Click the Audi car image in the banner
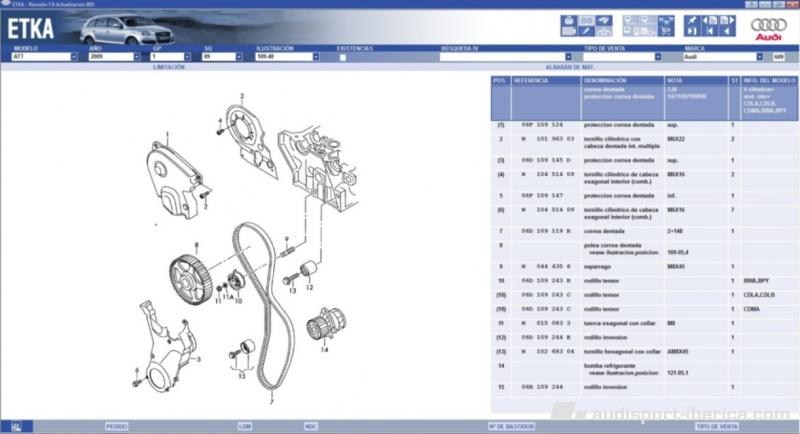Image resolution: width=800 pixels, height=434 pixels. click(127, 30)
